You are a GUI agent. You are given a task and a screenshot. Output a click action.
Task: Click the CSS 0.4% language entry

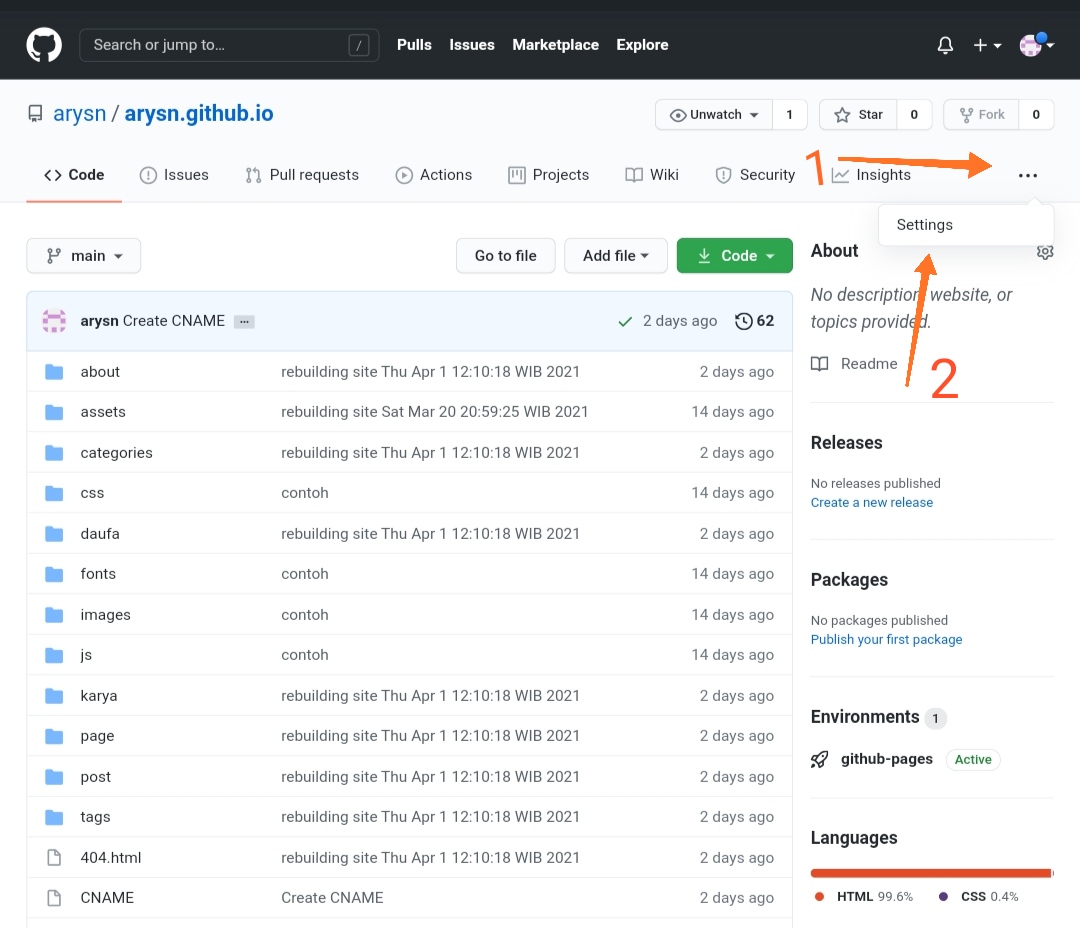(978, 897)
